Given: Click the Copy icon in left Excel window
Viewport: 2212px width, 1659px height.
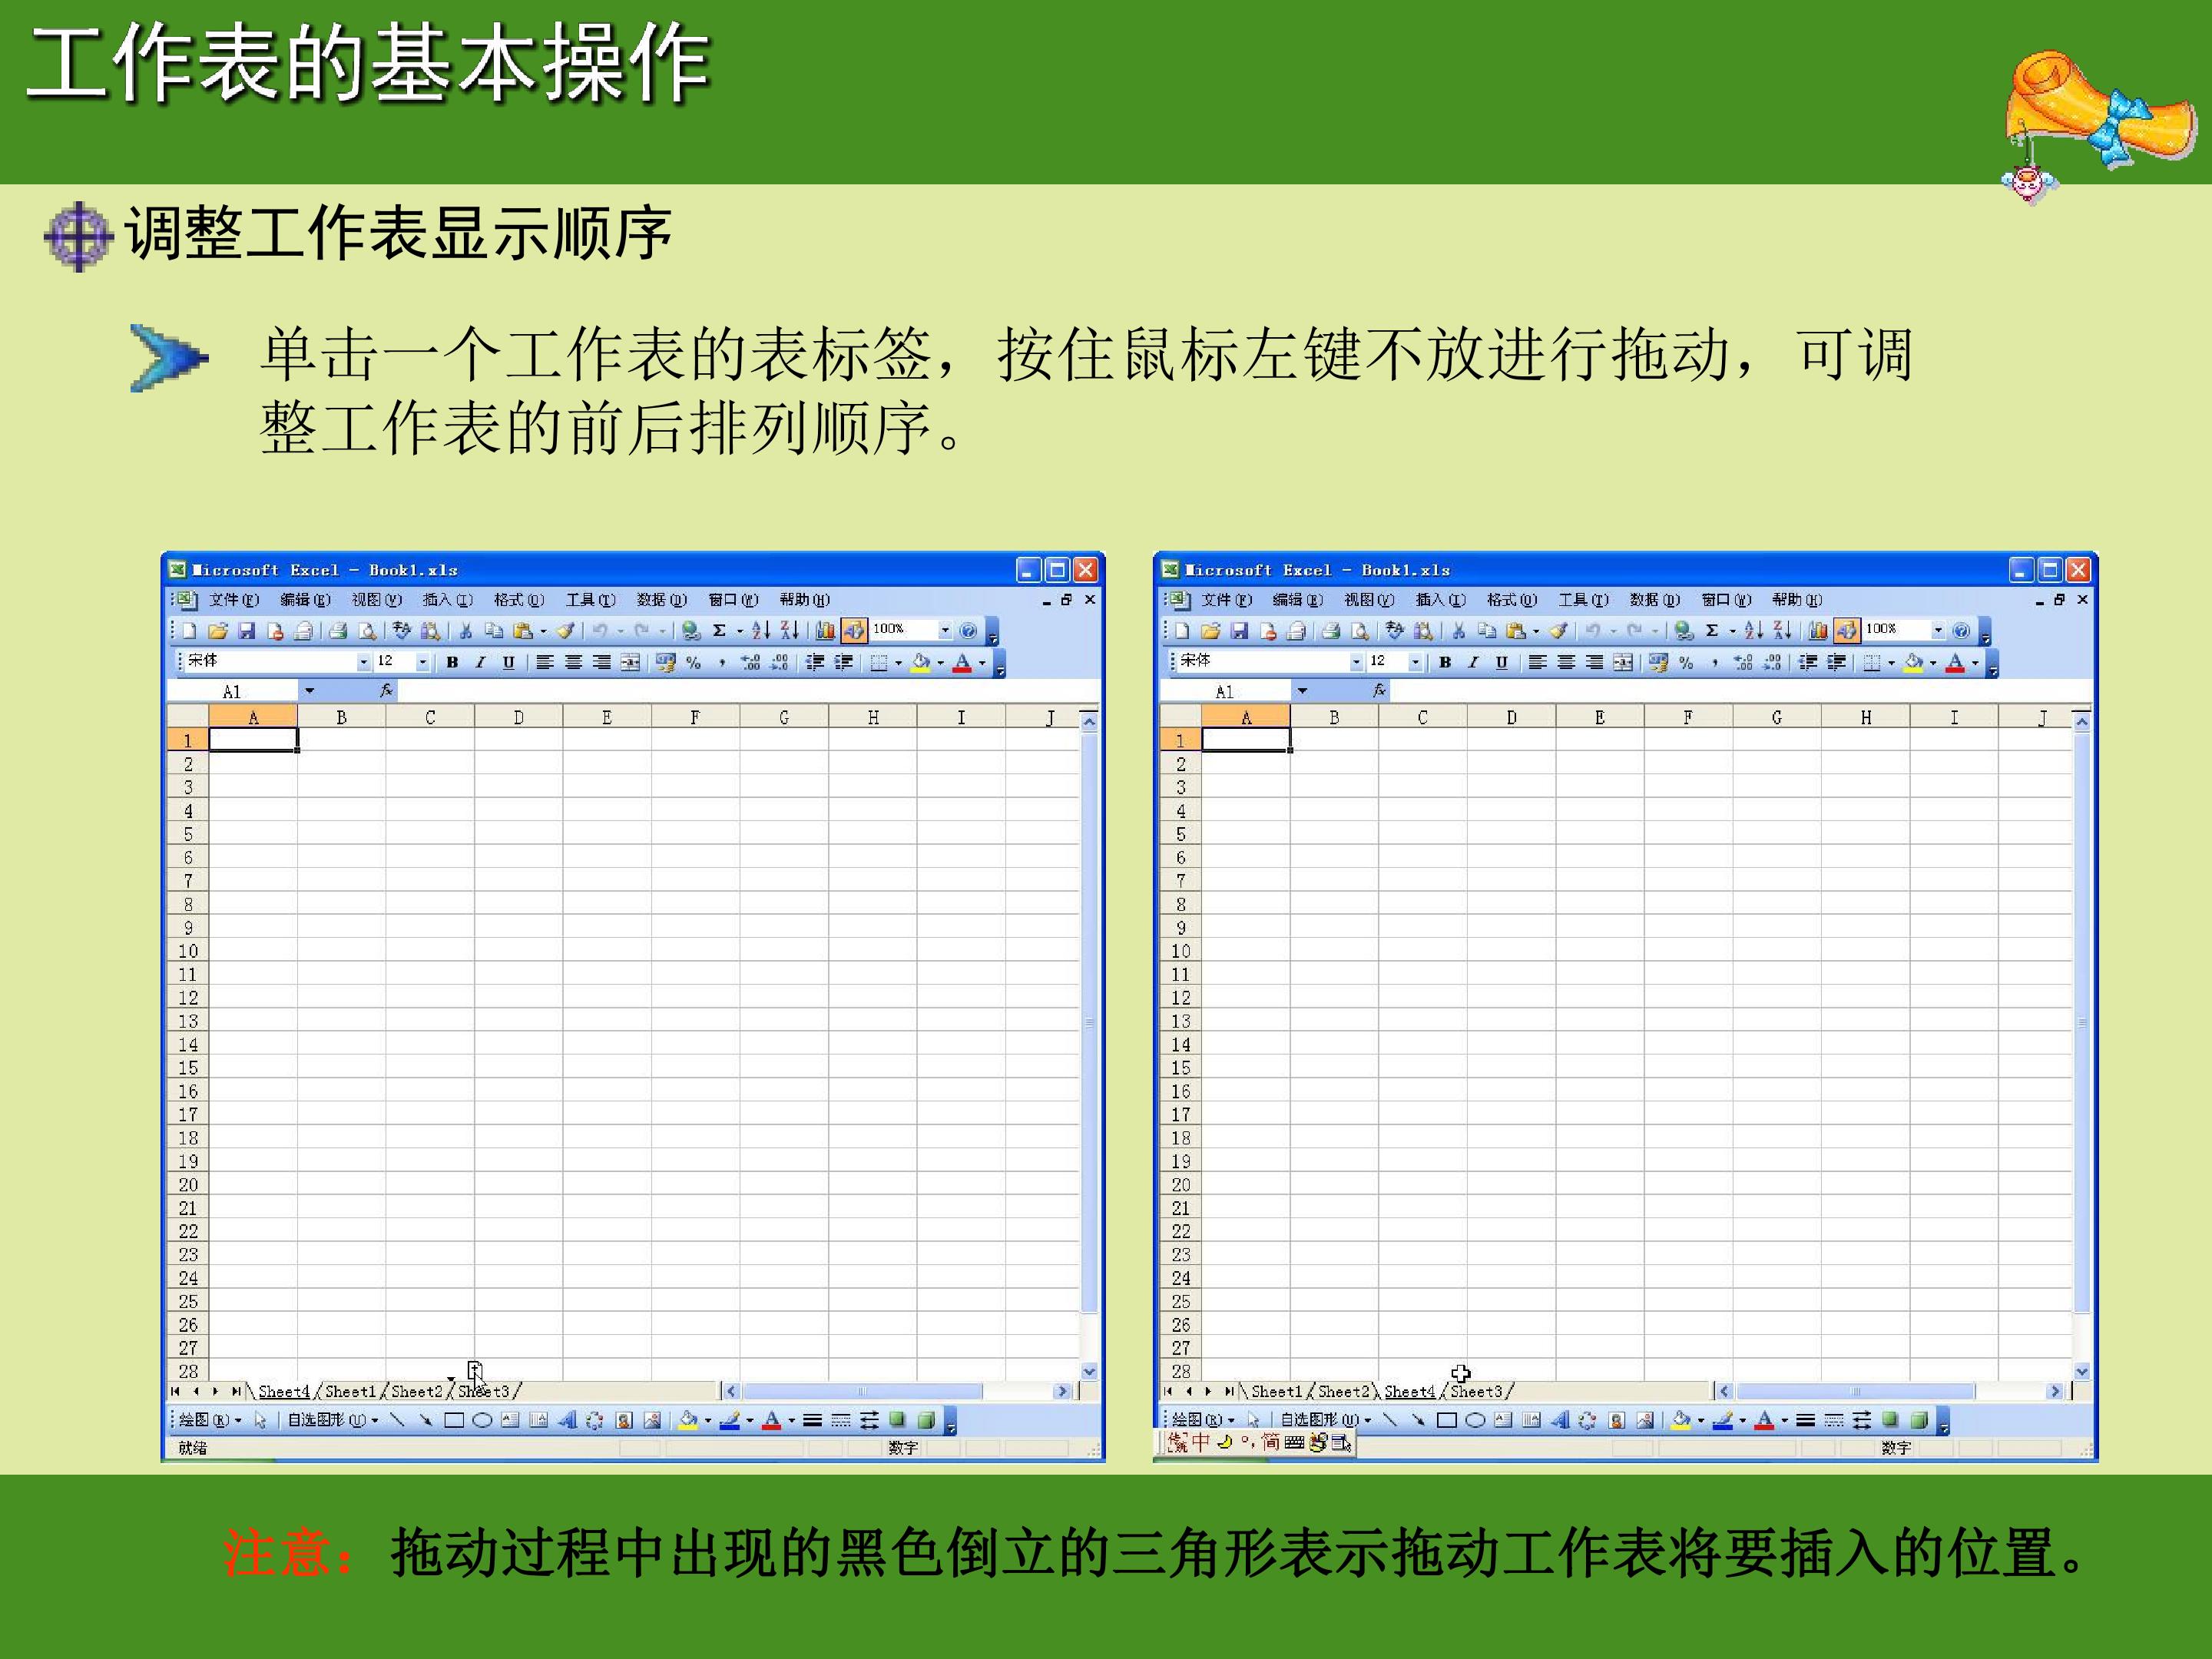Looking at the screenshot, I should pyautogui.click(x=494, y=631).
